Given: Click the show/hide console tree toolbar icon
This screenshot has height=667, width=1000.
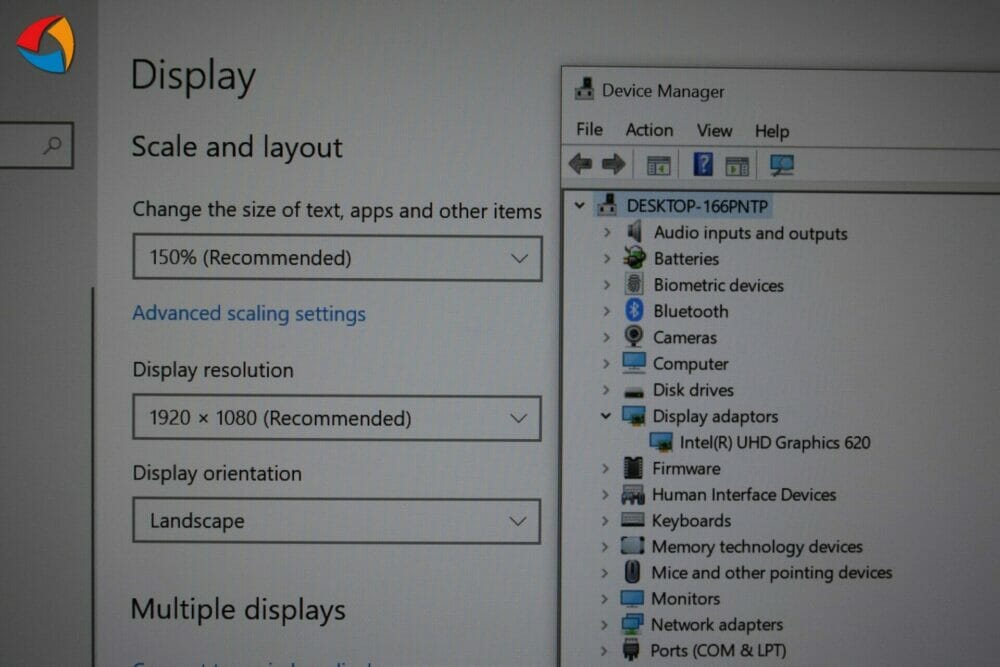Looking at the screenshot, I should pyautogui.click(x=659, y=165).
